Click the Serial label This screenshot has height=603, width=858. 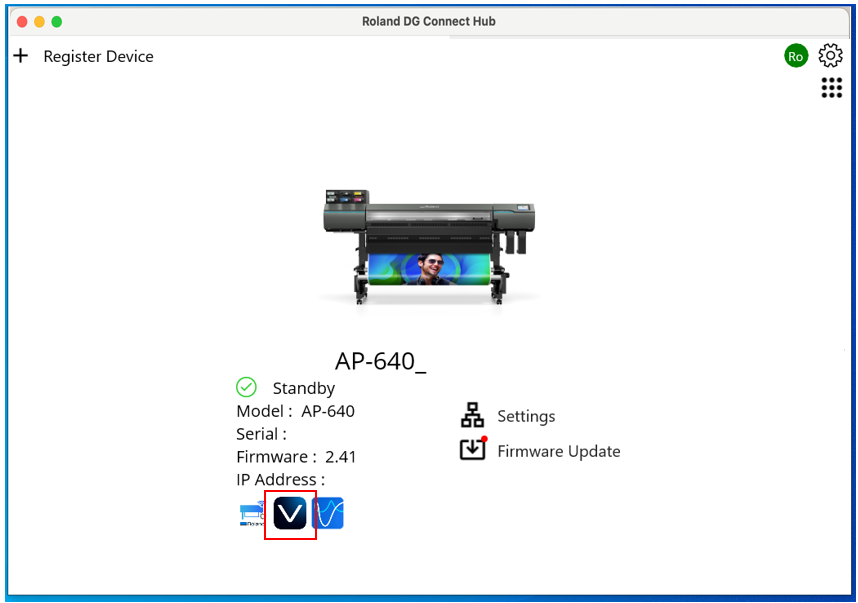(262, 434)
